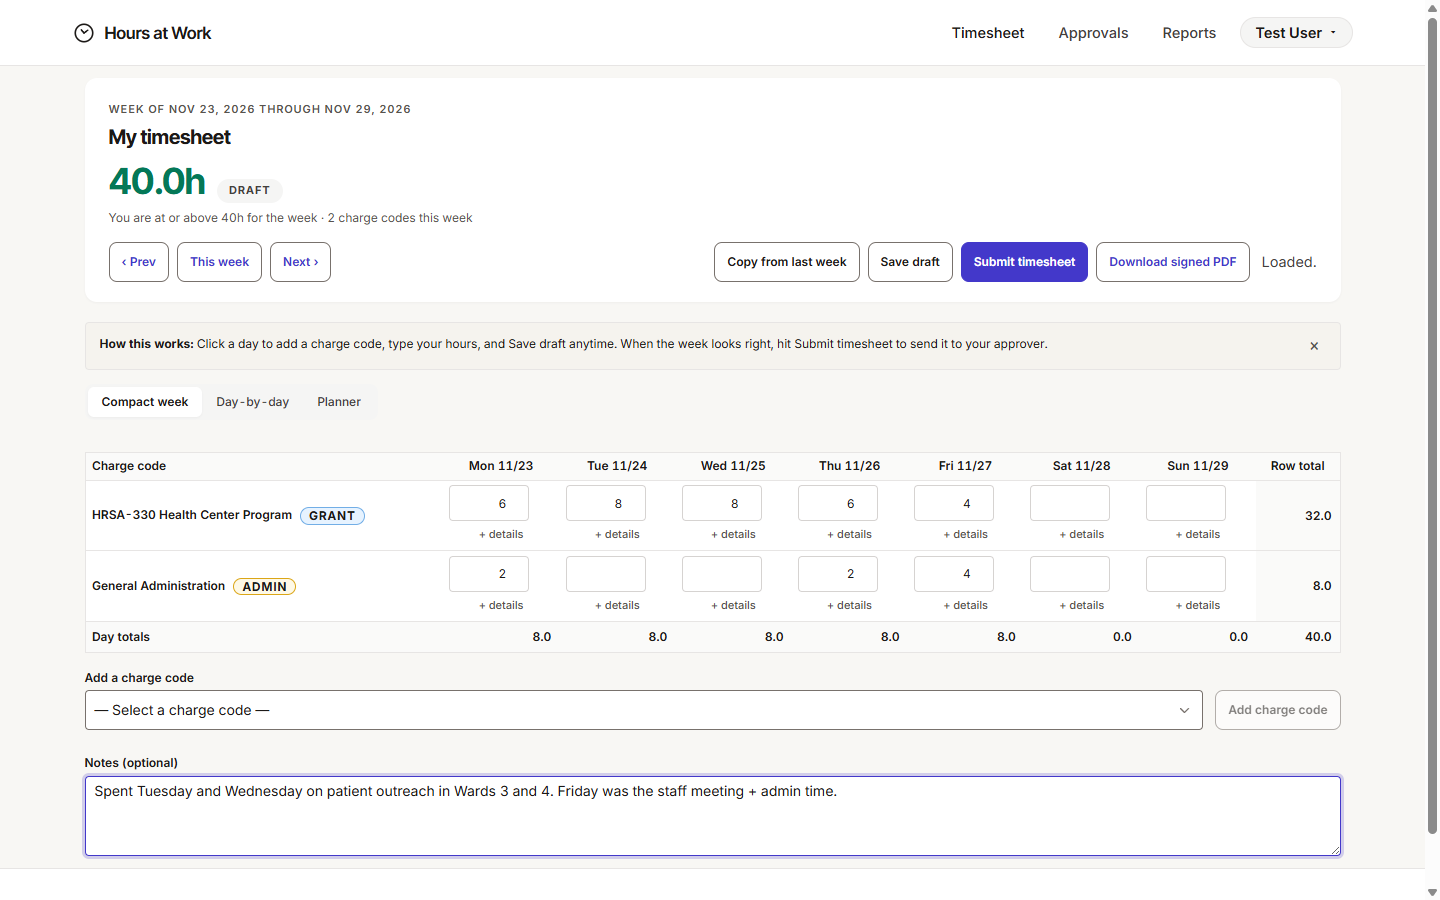The height and width of the screenshot is (900, 1440).
Task: Click the DRAFT status badge
Action: pos(249,190)
